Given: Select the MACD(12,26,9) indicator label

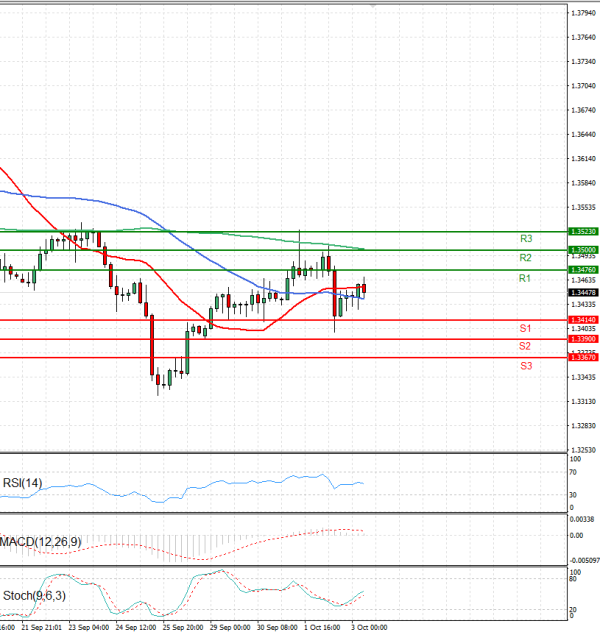Looking at the screenshot, I should pyautogui.click(x=41, y=542).
